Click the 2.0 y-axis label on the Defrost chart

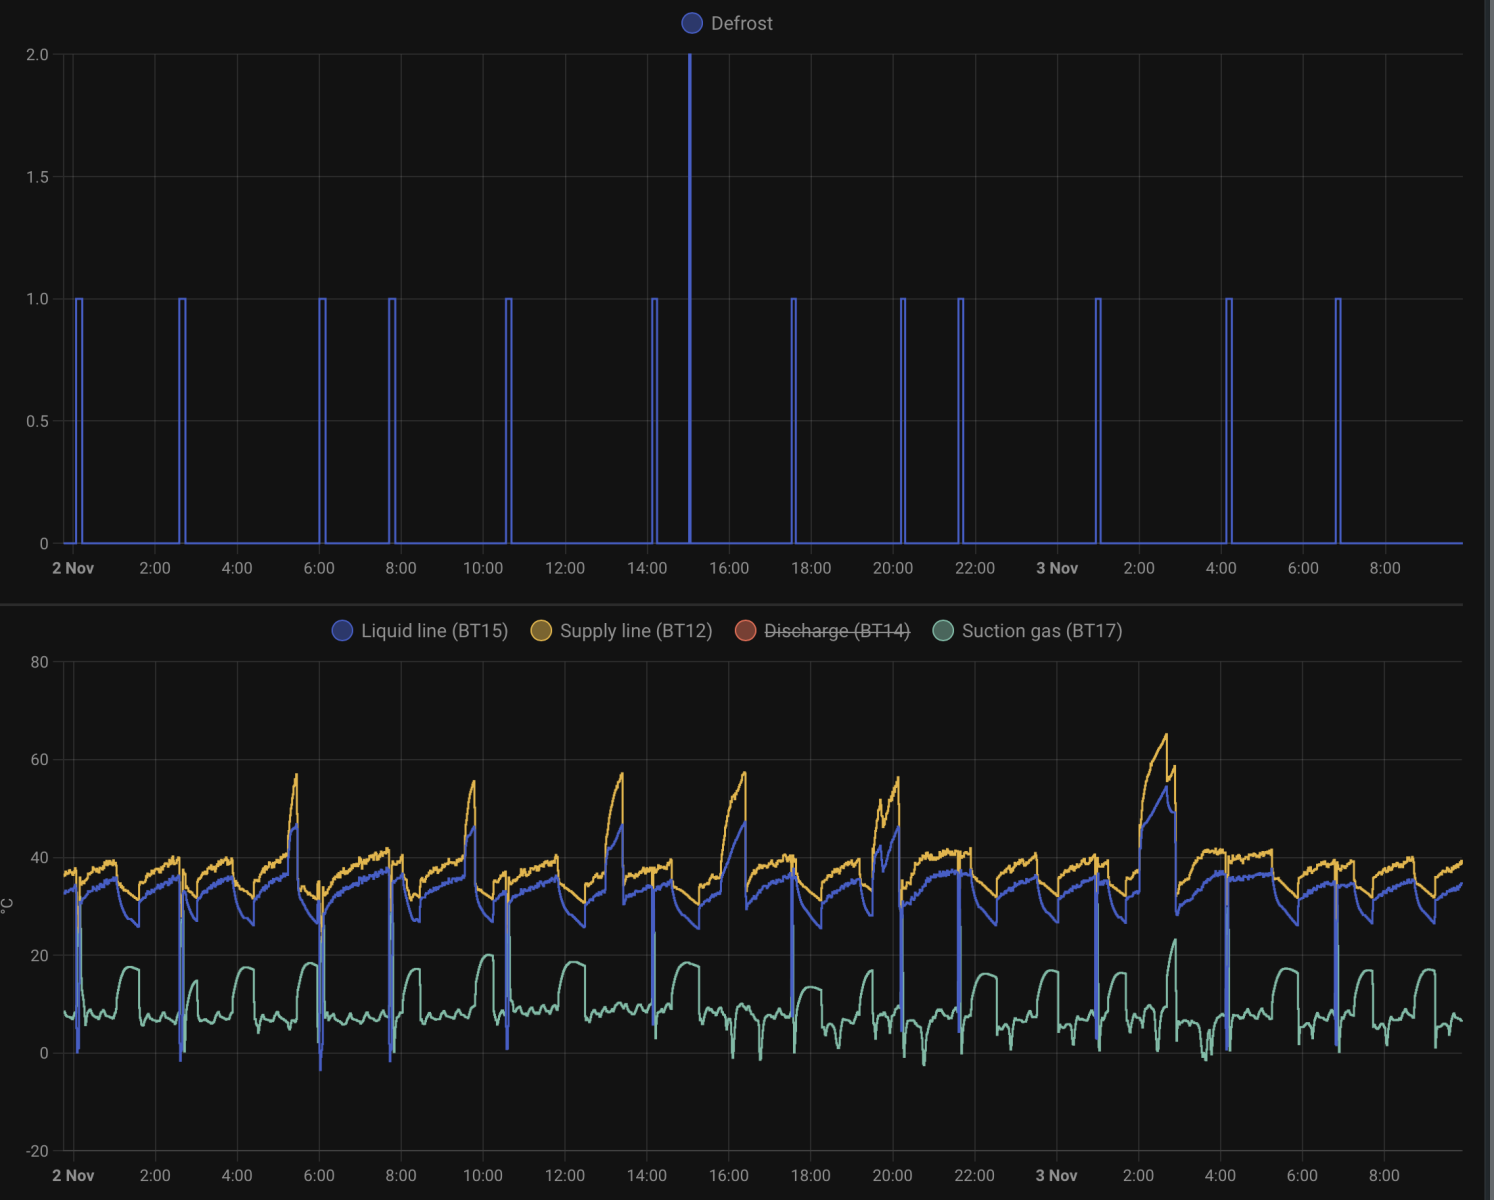[x=37, y=55]
